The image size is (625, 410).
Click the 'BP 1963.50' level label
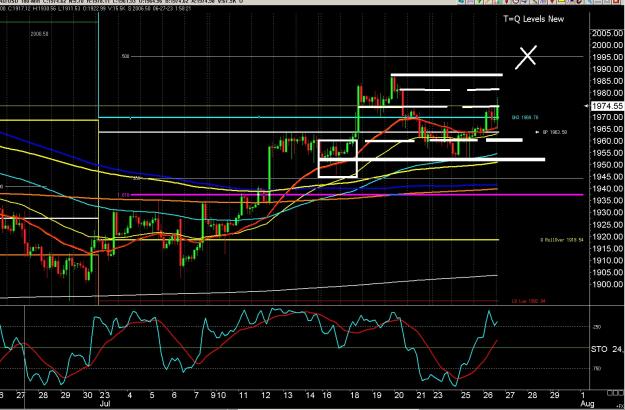coord(554,132)
